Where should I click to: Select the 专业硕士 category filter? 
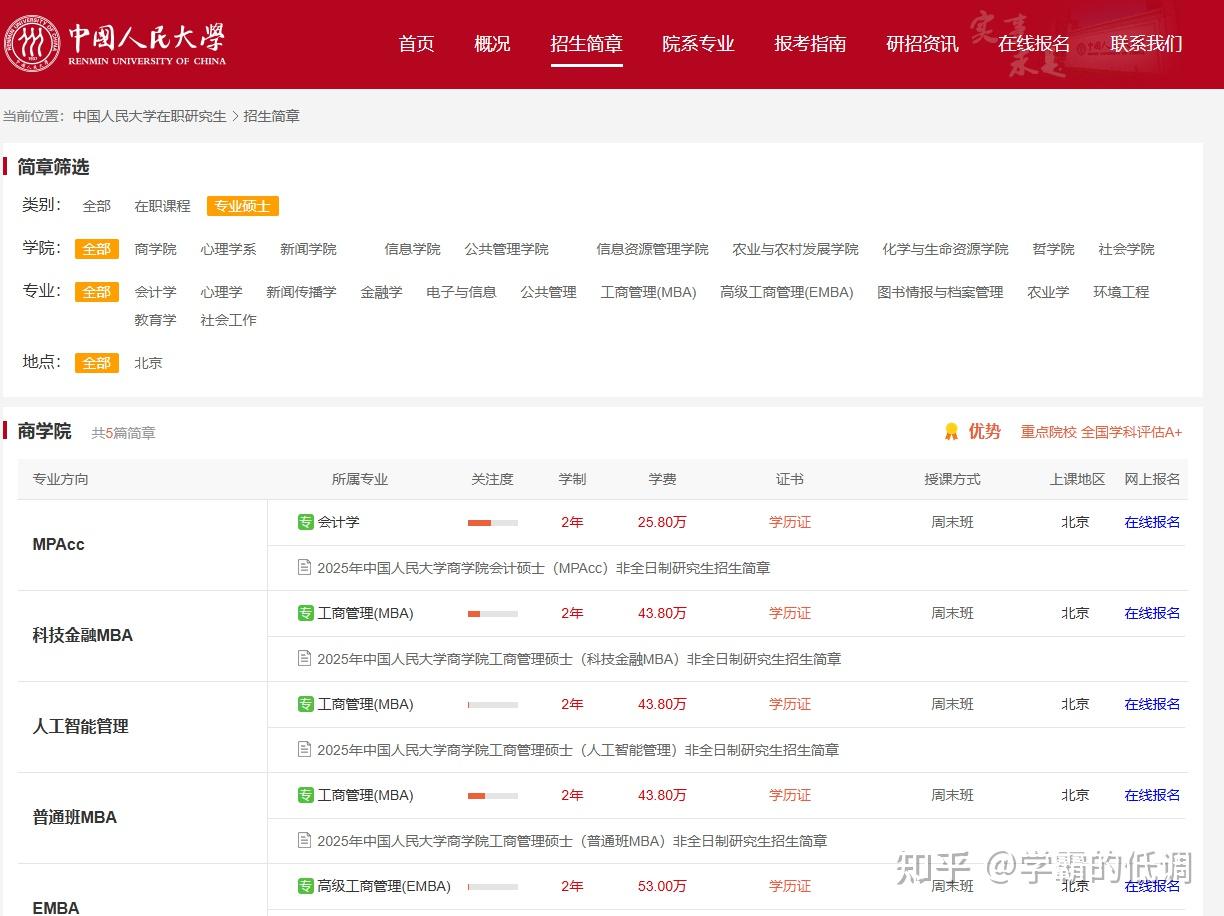(243, 206)
